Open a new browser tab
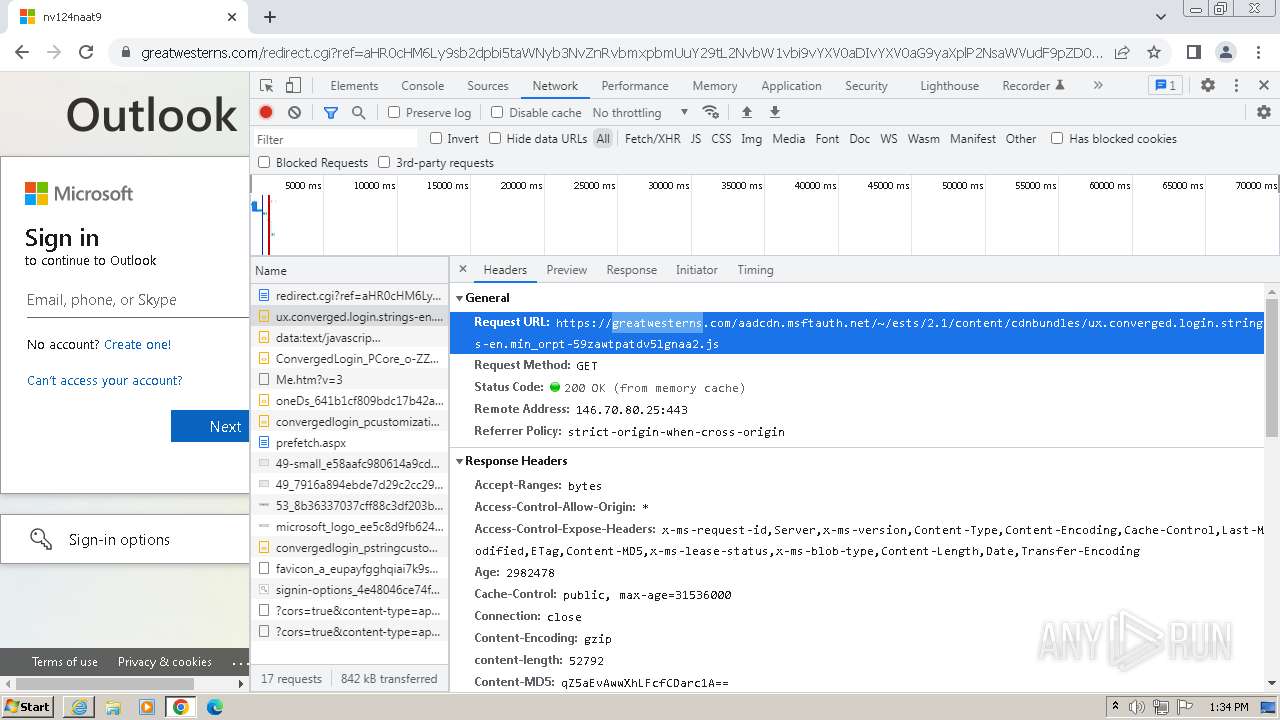The width and height of the screenshot is (1280, 720). pyautogui.click(x=270, y=17)
